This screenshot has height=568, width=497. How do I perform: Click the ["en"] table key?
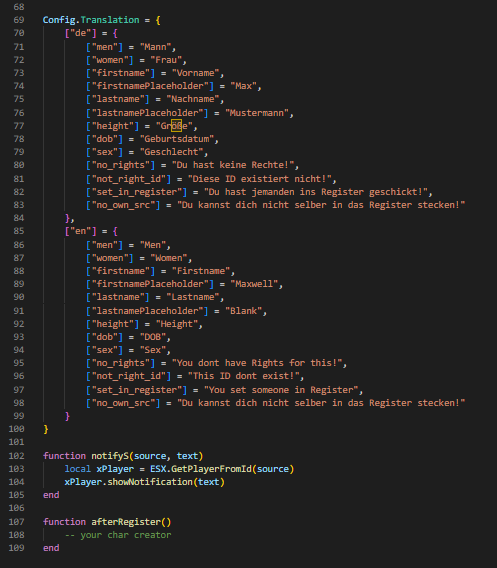point(80,231)
